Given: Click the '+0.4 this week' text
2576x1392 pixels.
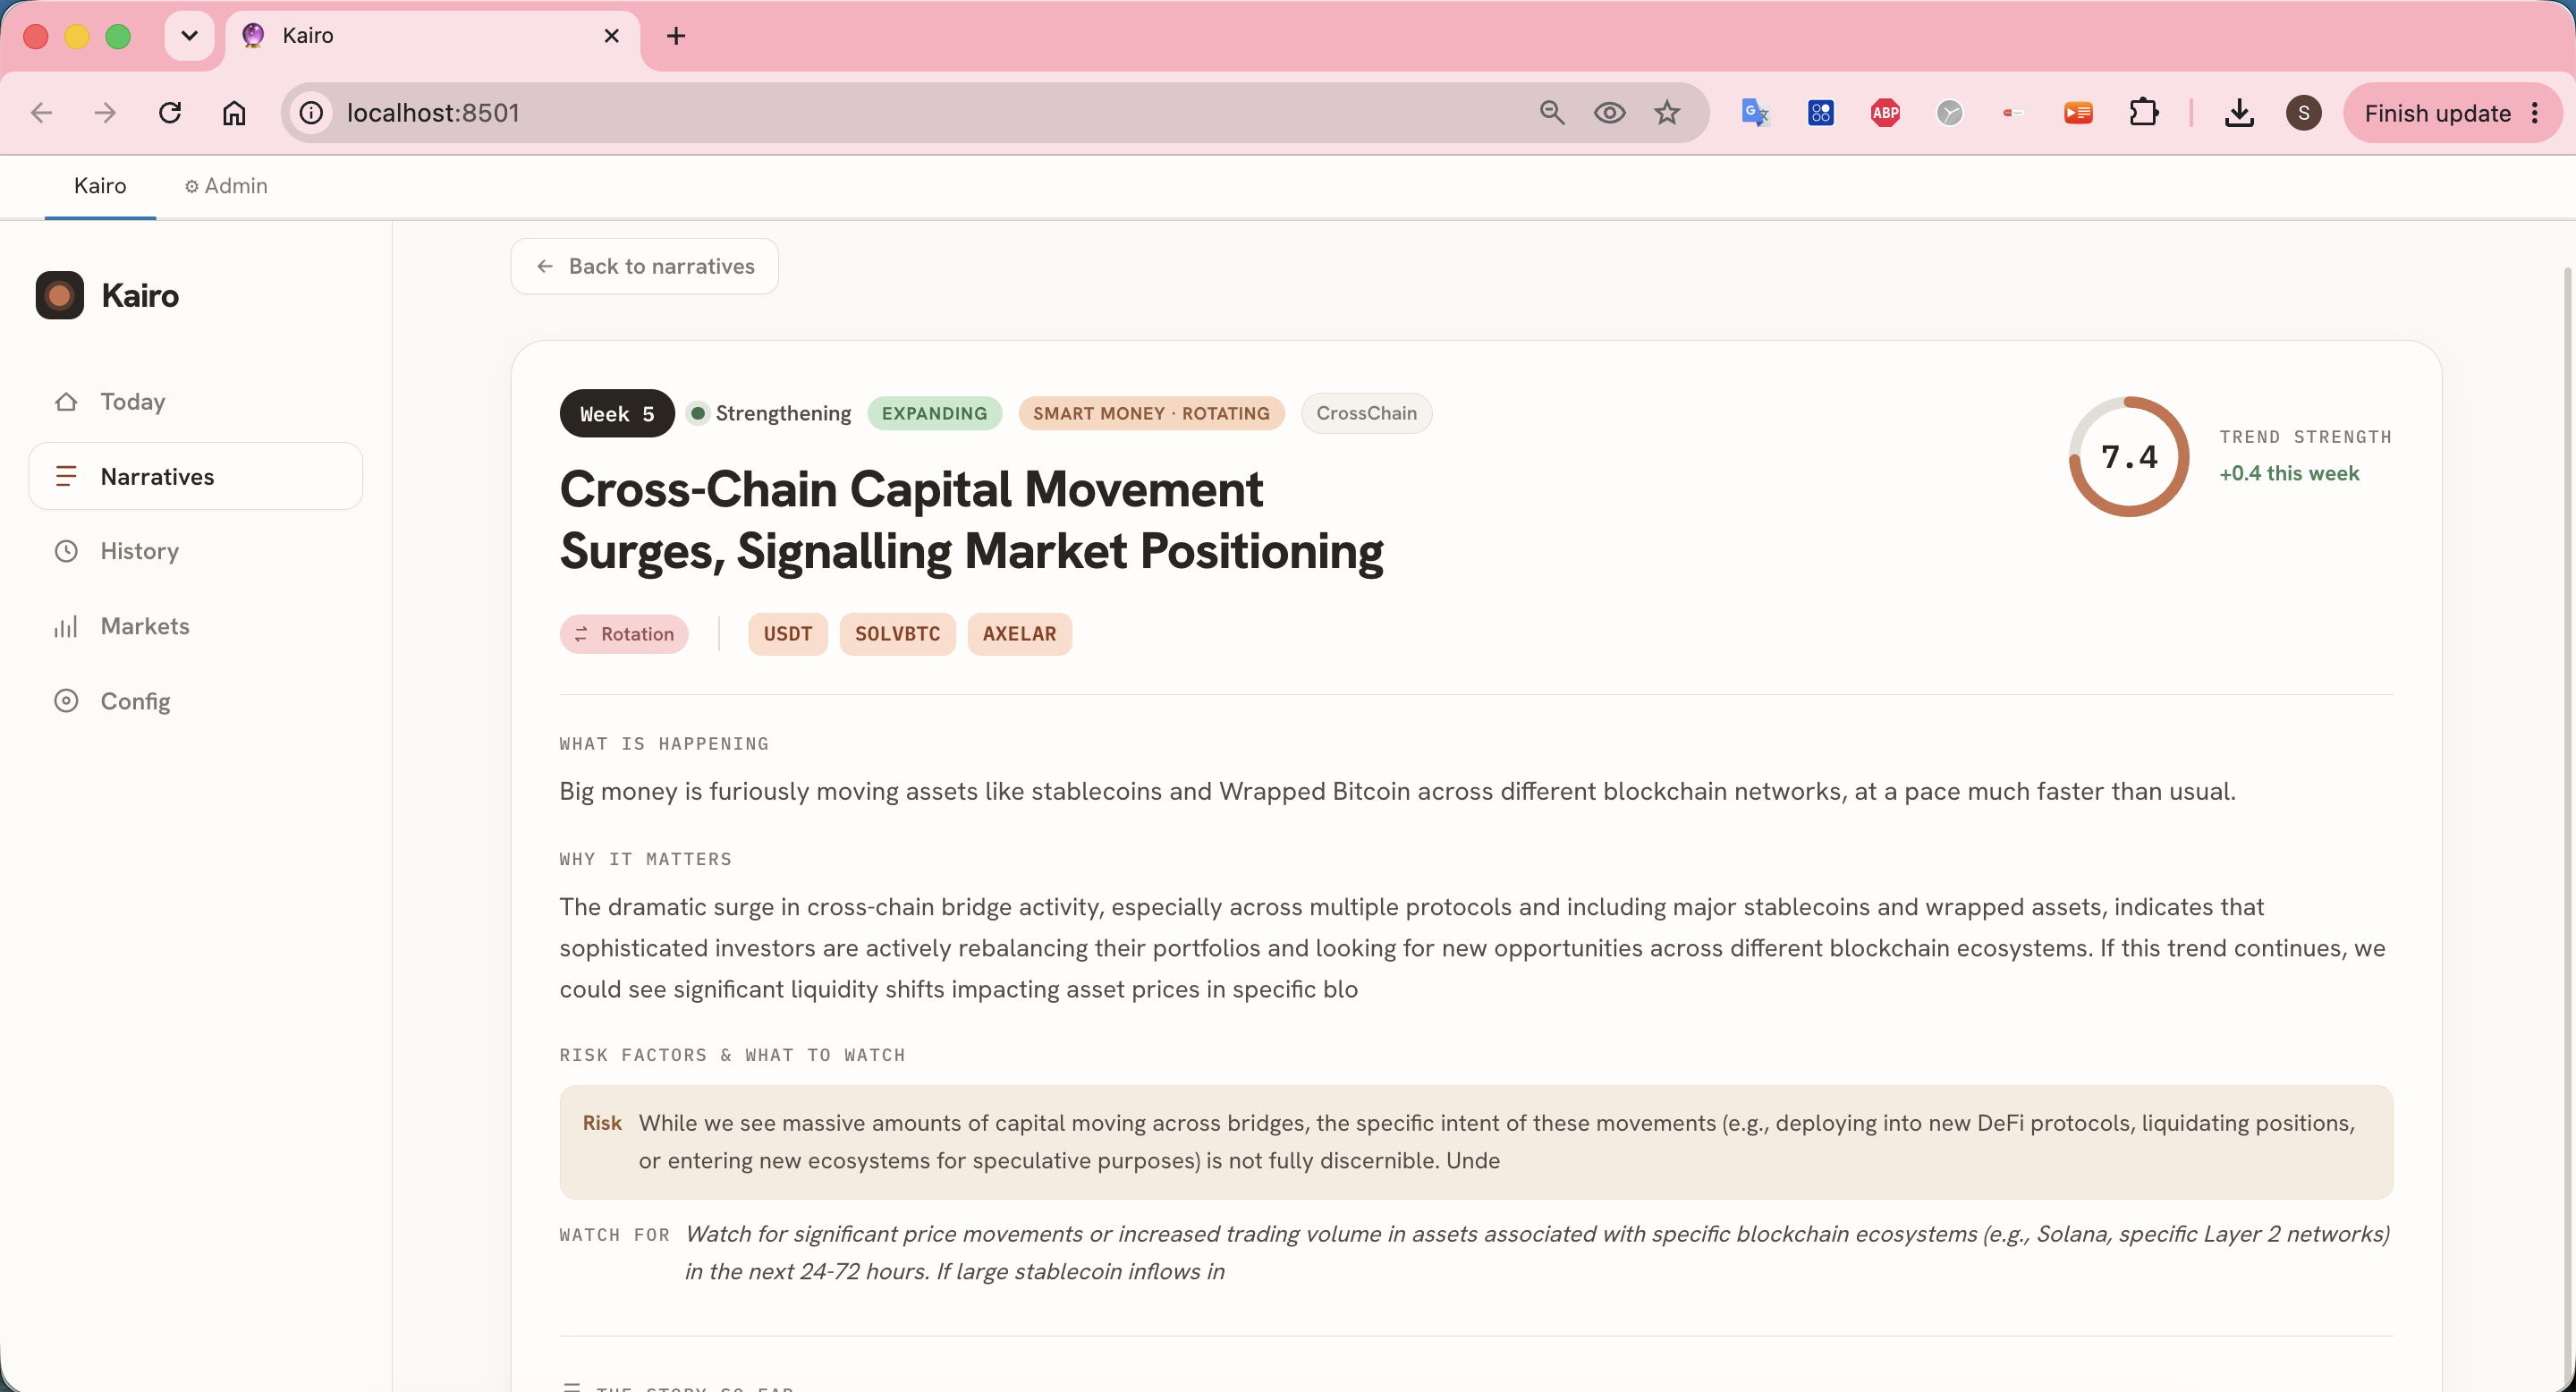Looking at the screenshot, I should pos(2290,473).
